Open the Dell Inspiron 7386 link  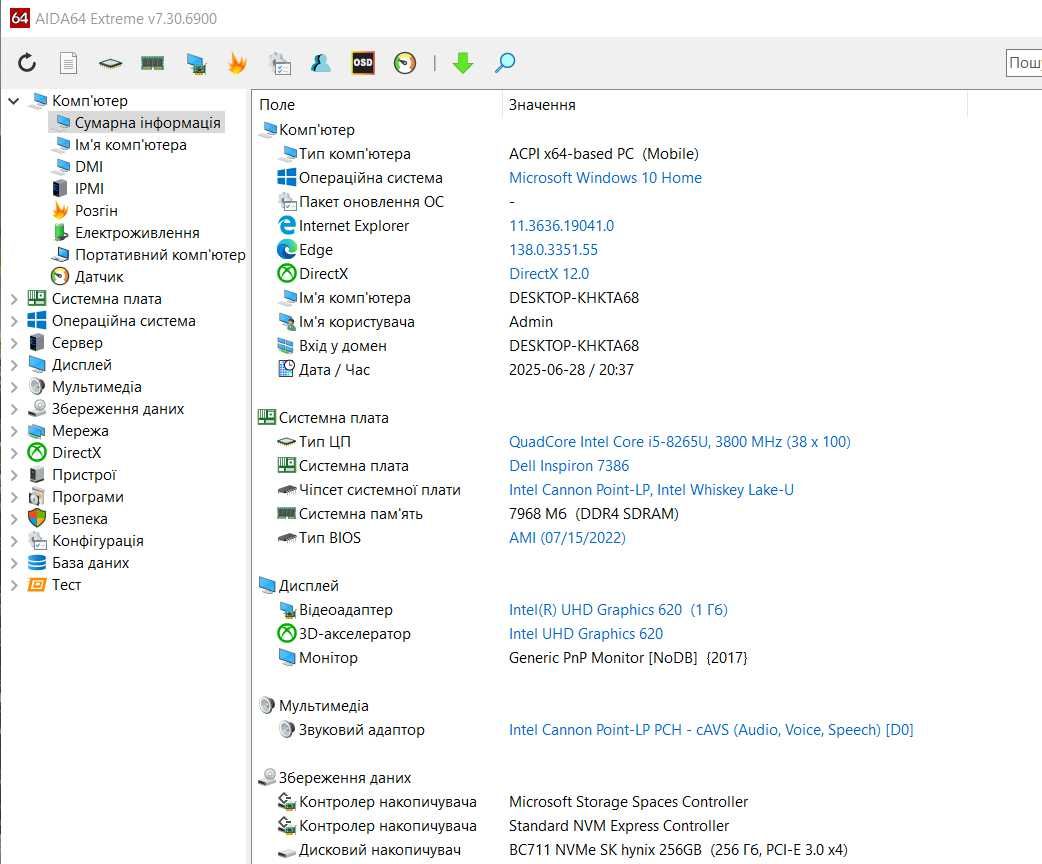[569, 465]
